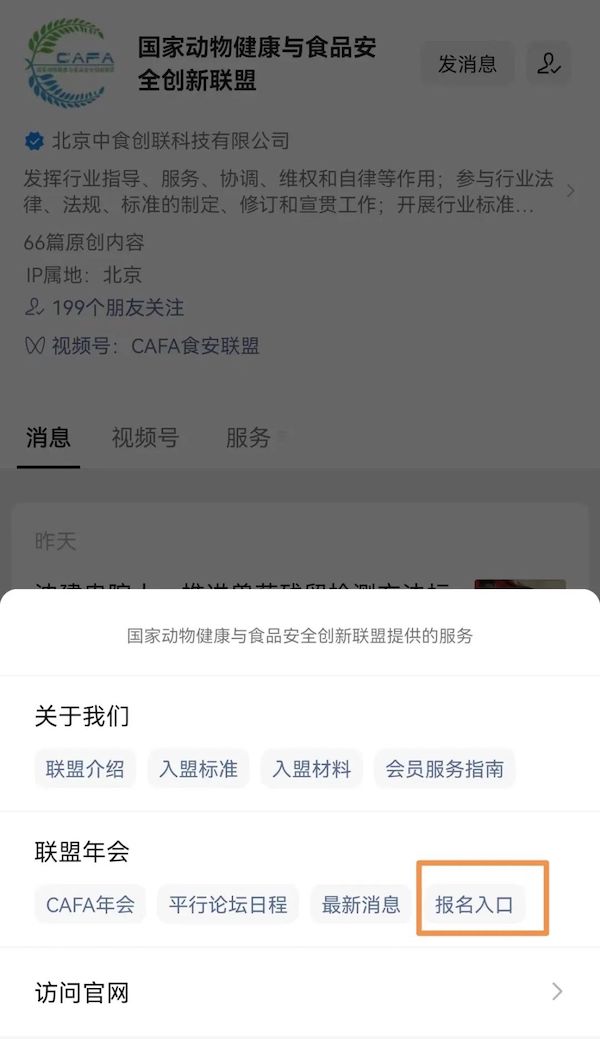
Task: Open the 访问官网 link row
Action: 300,992
